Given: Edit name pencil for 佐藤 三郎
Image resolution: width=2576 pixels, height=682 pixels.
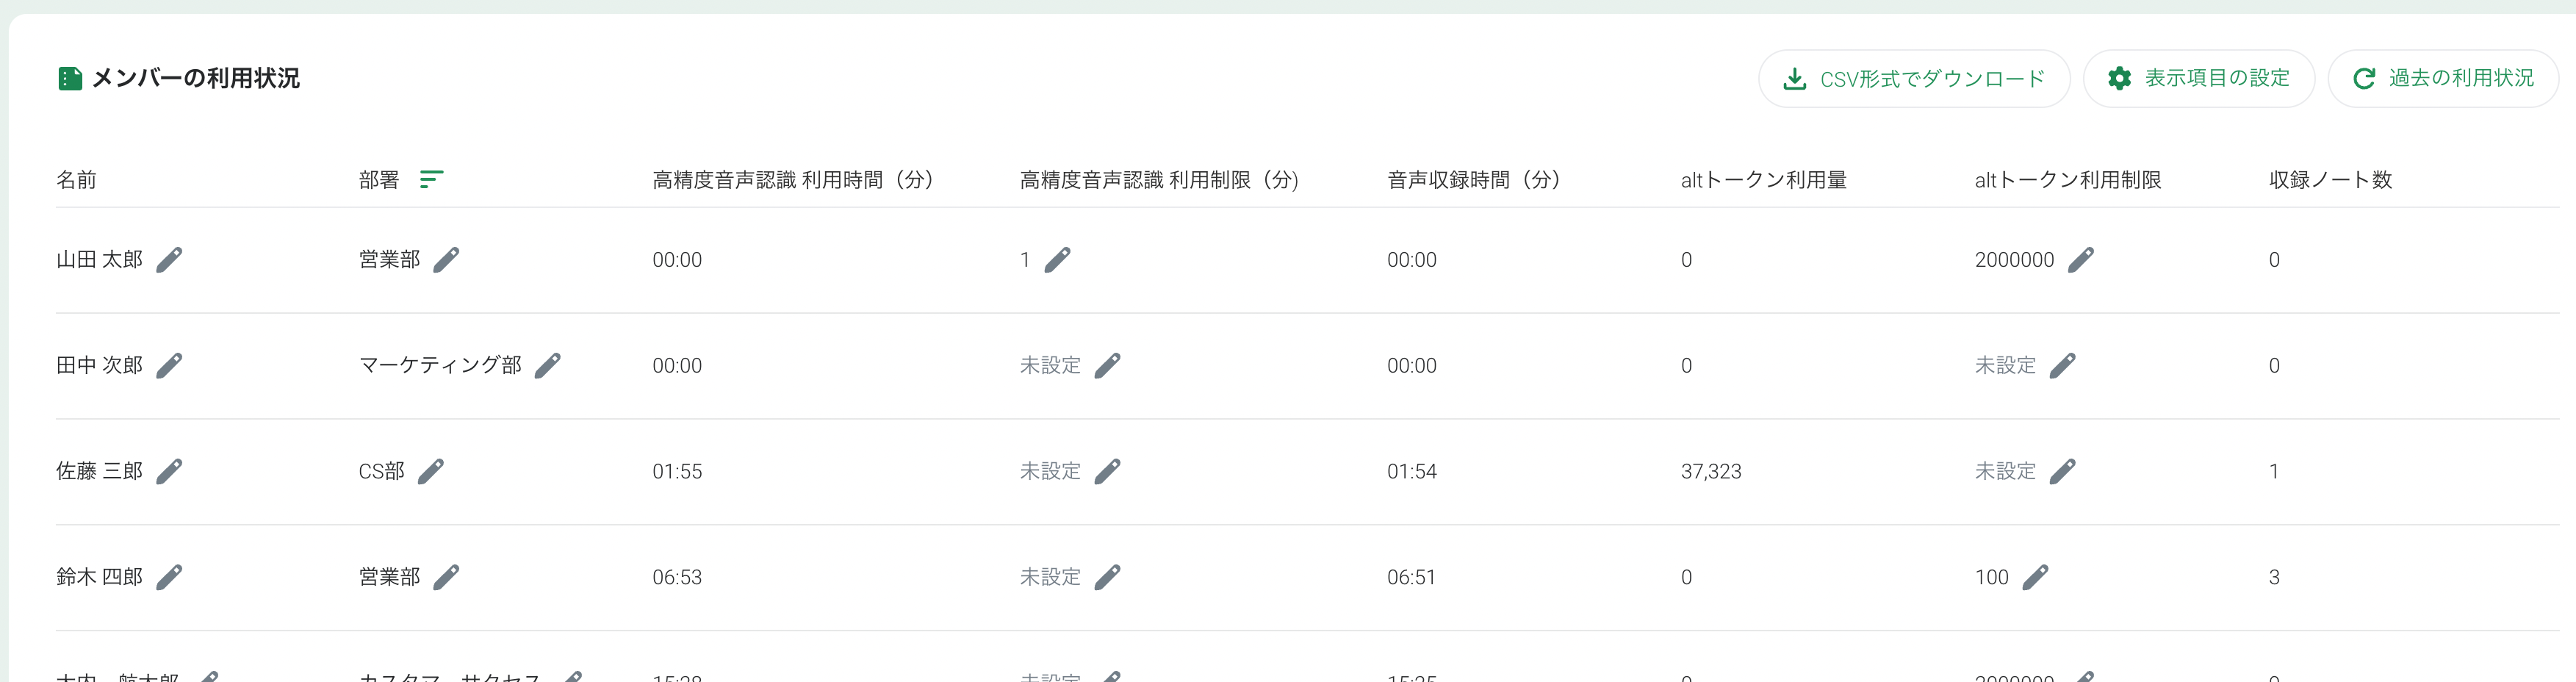Looking at the screenshot, I should point(170,471).
